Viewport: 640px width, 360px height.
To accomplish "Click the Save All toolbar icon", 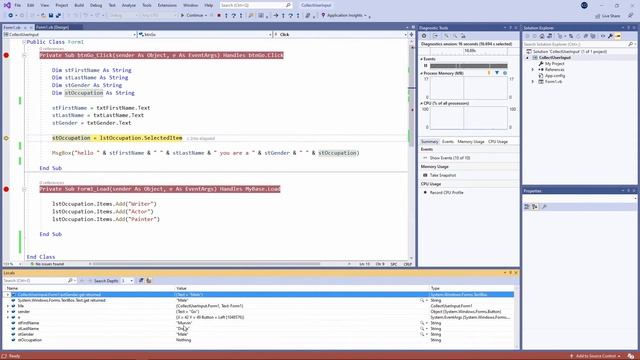I will coord(58,16).
